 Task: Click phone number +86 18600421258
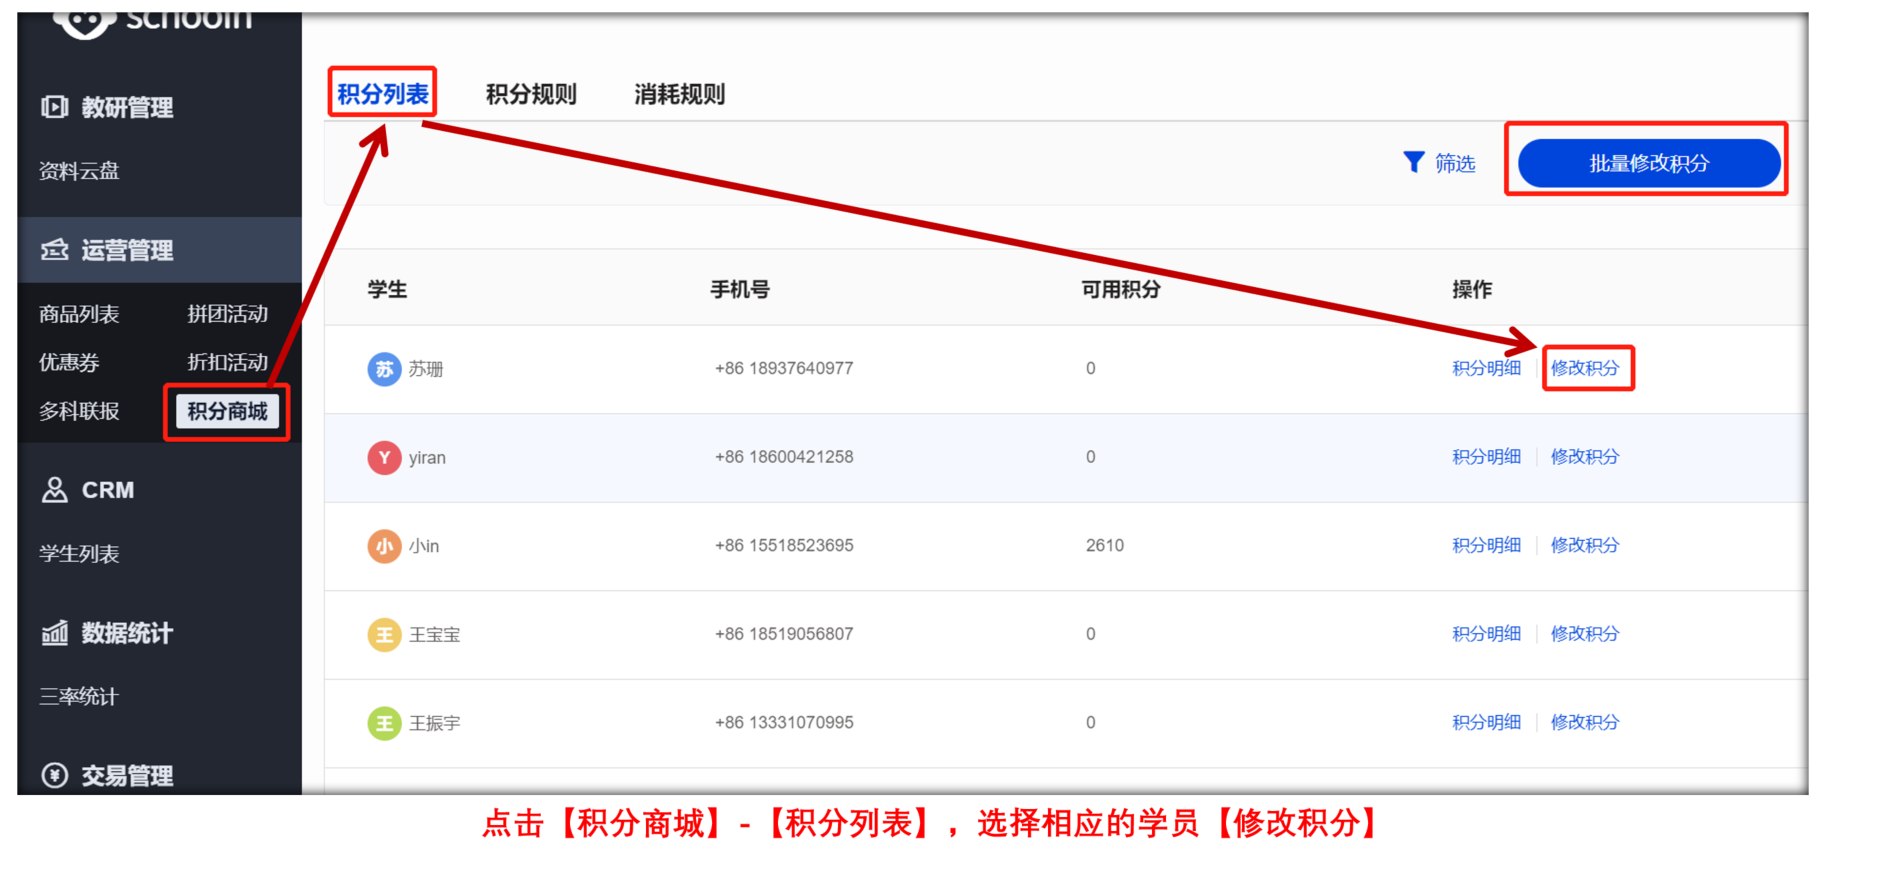[x=784, y=457]
